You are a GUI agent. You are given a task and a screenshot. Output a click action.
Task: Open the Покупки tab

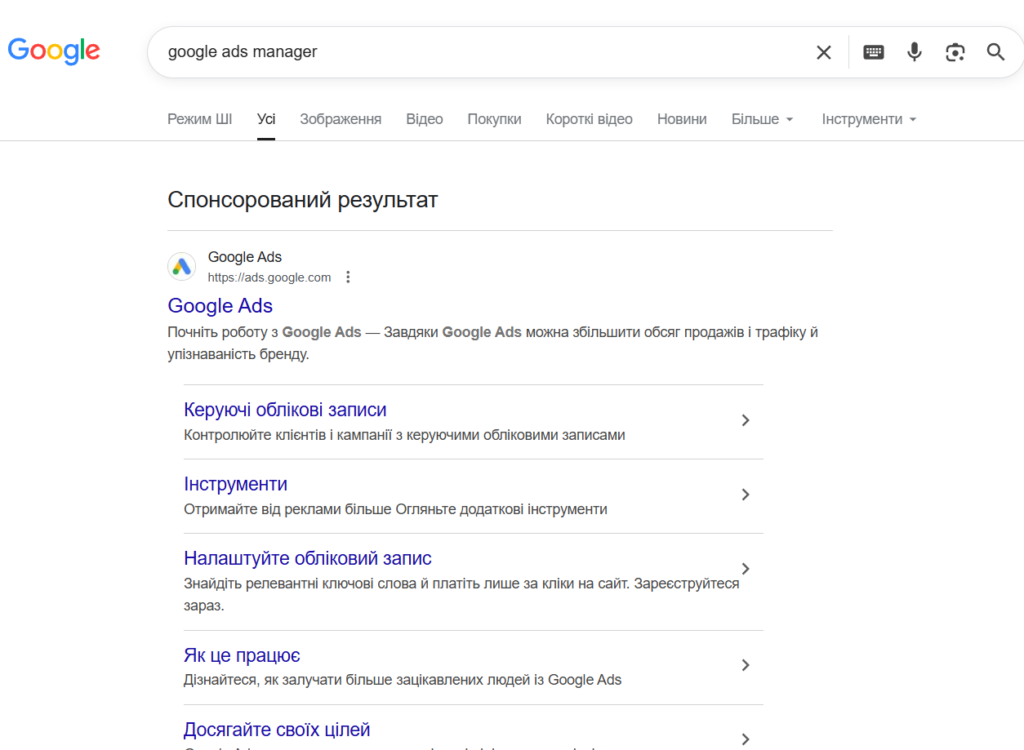pos(494,119)
